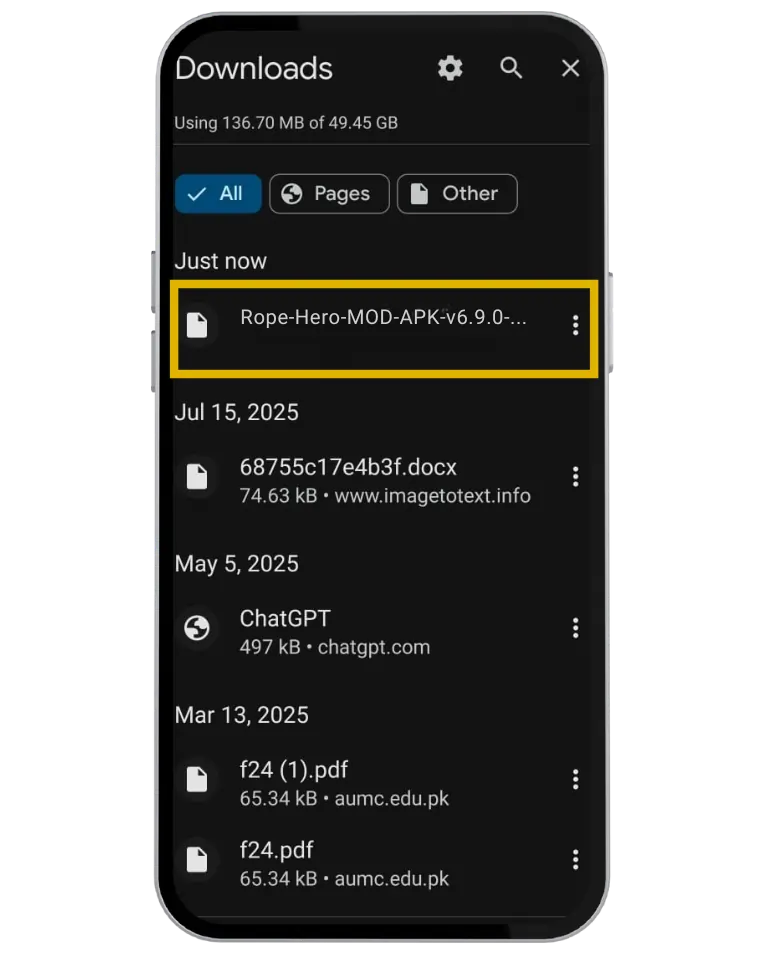Switch to the Other filter chip
This screenshot has width=768, height=960.
457,194
